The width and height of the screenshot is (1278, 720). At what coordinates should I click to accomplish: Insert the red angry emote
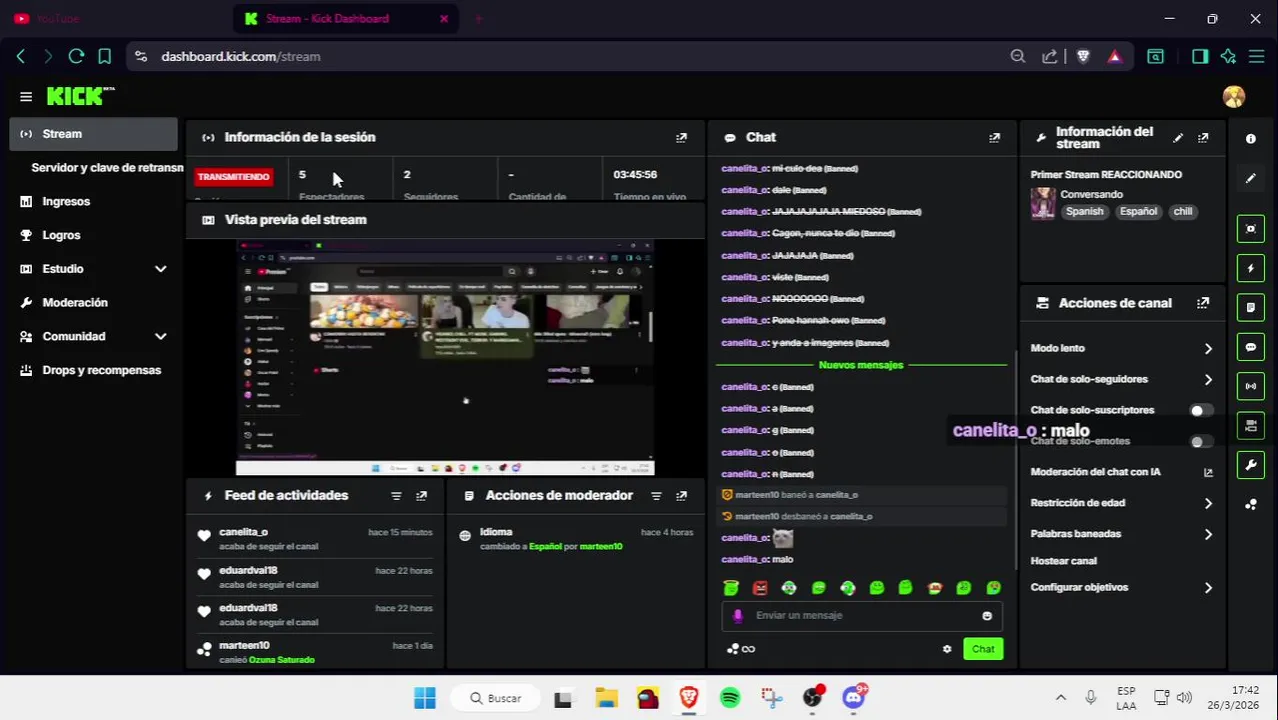pos(760,588)
